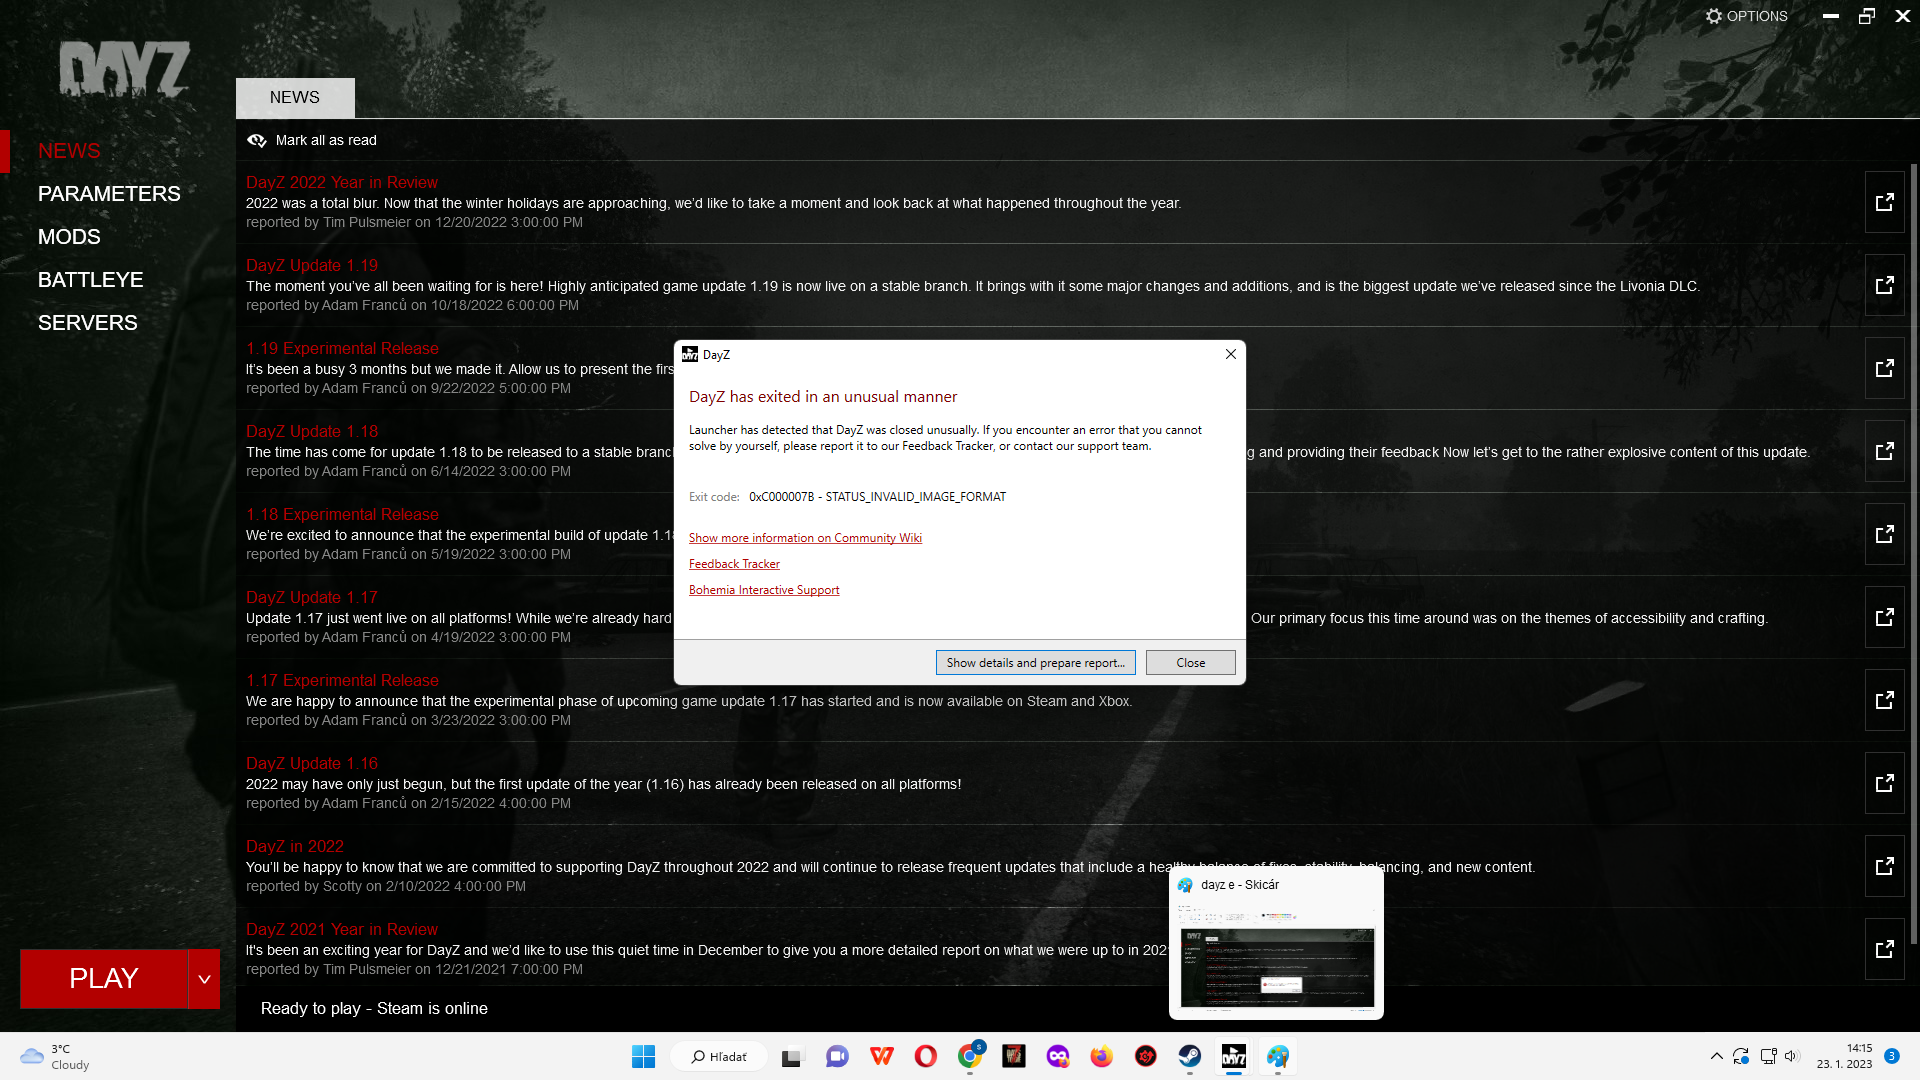Open DayZ 2022 Year in Review external link icon
This screenshot has width=1920, height=1080.
pos(1885,202)
